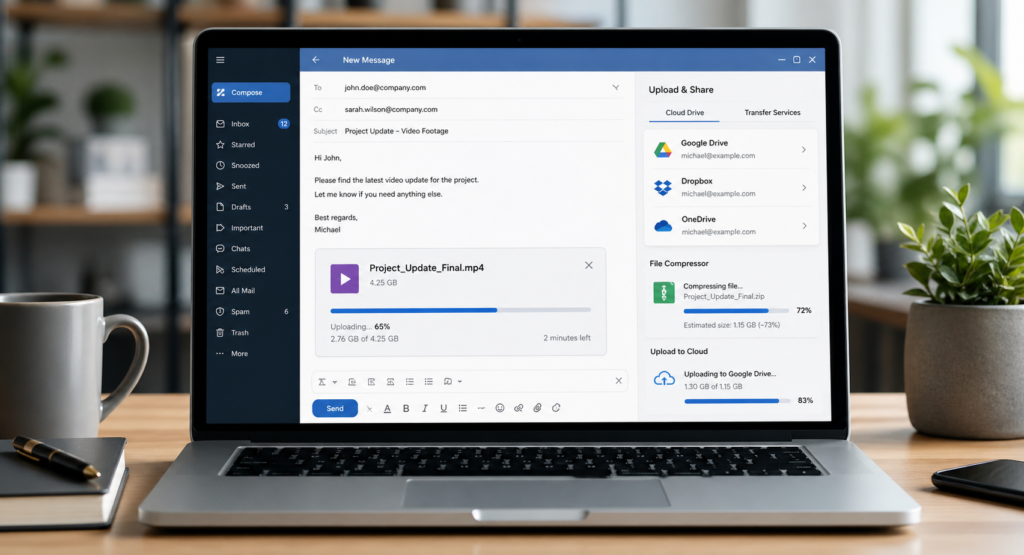Screen dimensions: 1024x555
Task: Click the discard X icon next to Send
Action: (369, 409)
